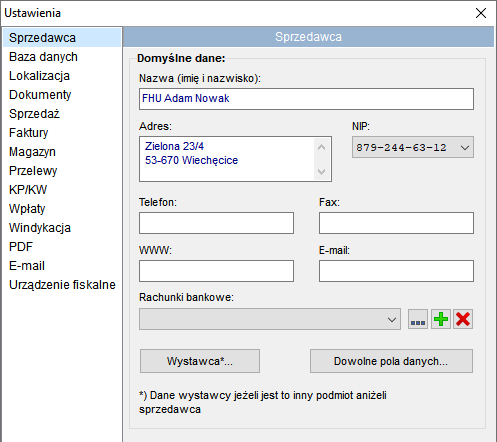
Task: Delete bank account with red X icon
Action: [x=463, y=319]
